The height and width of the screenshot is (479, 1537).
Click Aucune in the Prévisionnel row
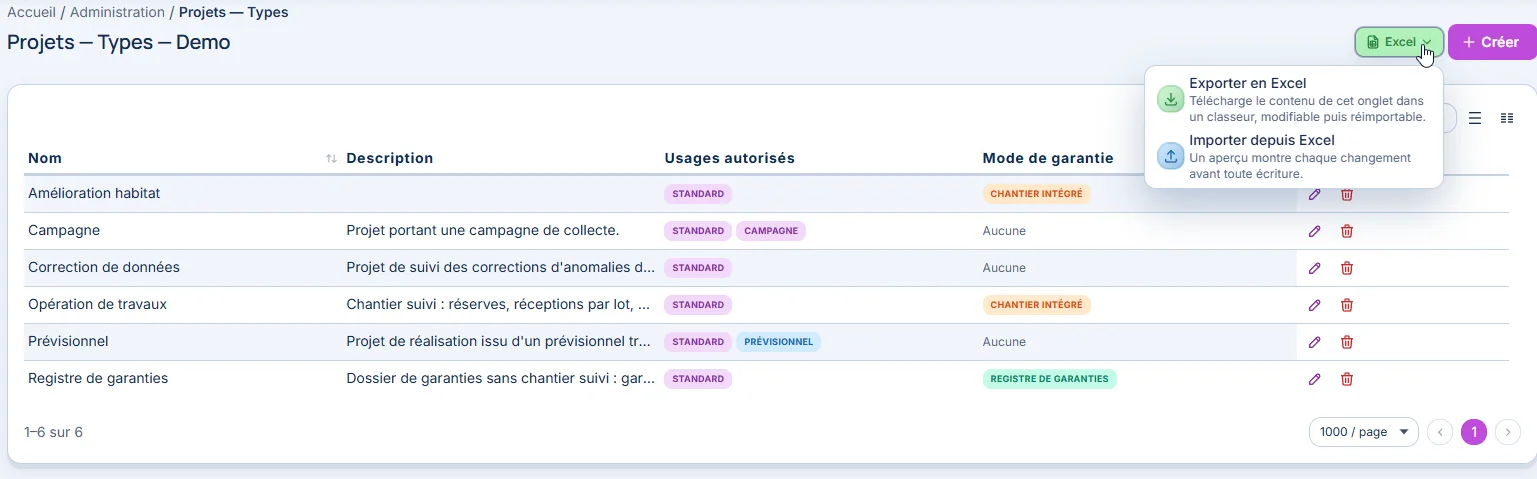pyautogui.click(x=1004, y=342)
